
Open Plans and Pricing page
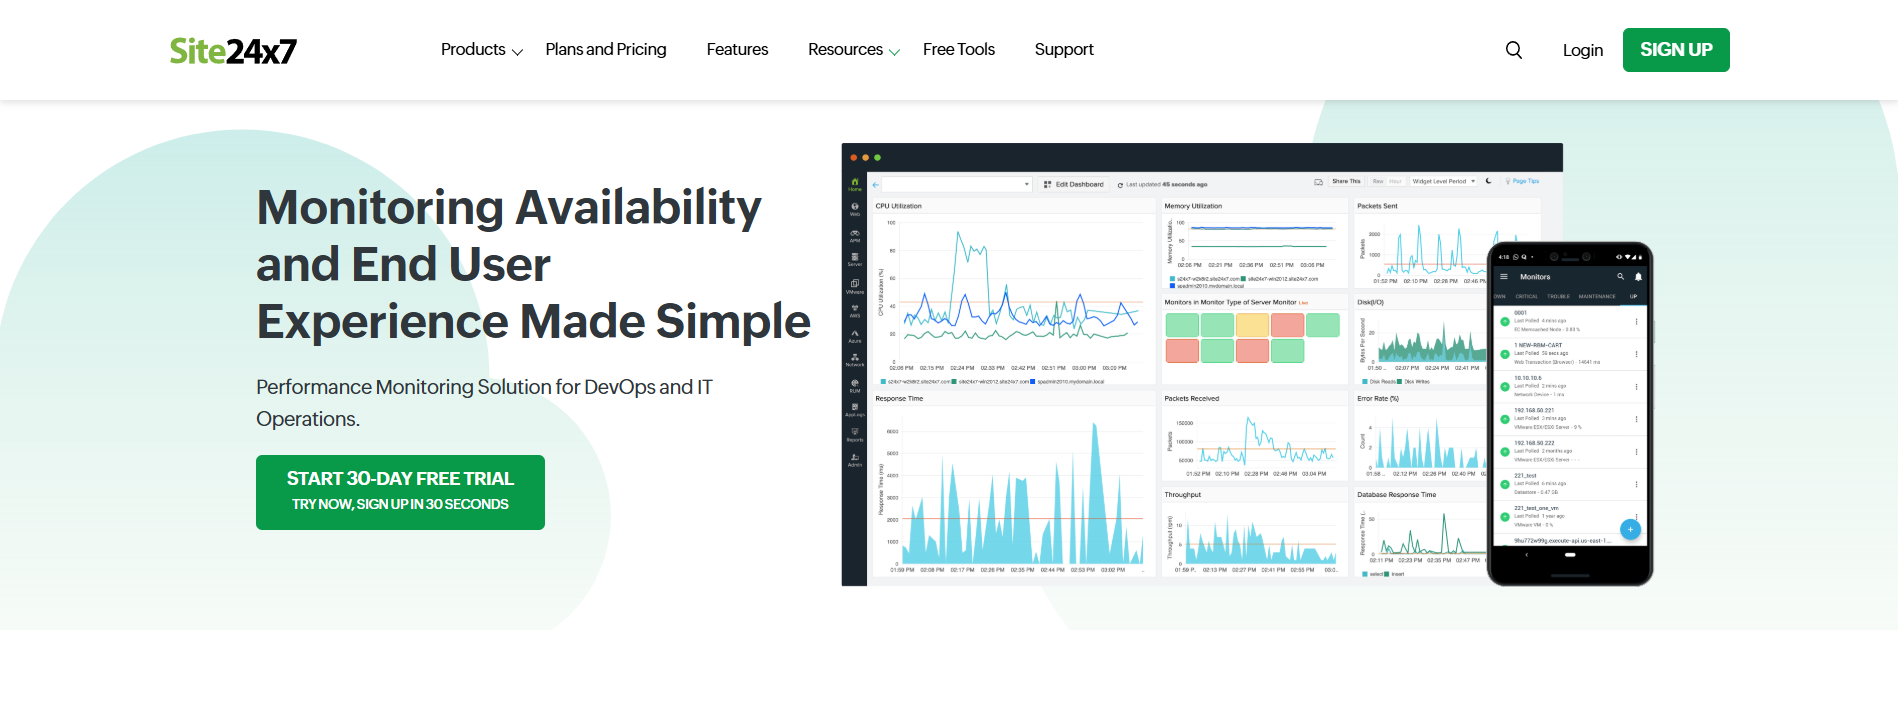[x=606, y=50]
